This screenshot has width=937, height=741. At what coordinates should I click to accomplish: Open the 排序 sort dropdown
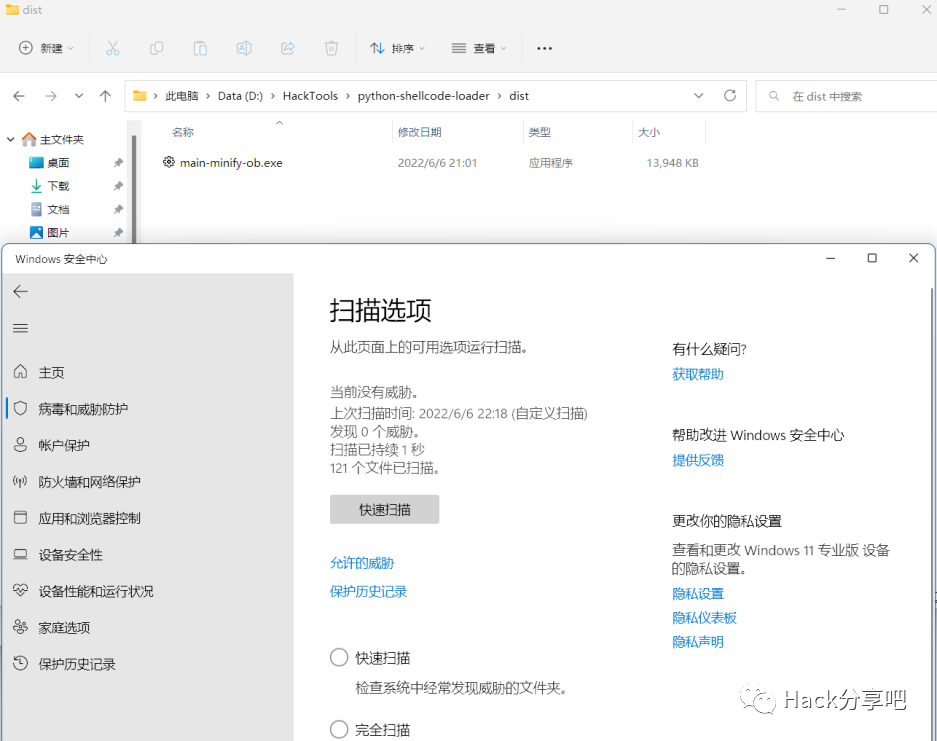397,48
